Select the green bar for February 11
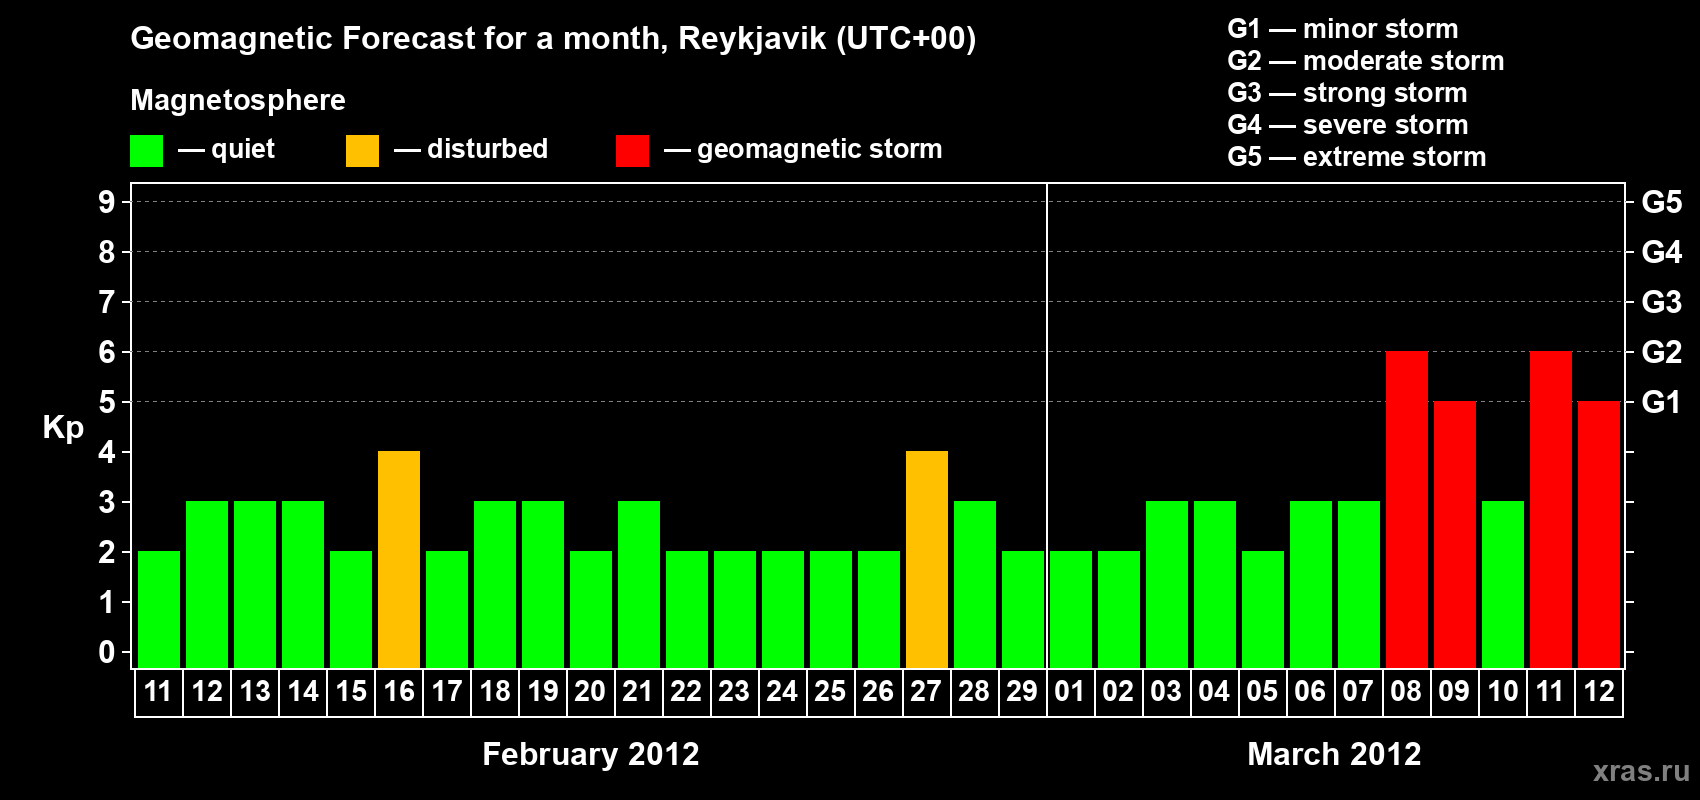This screenshot has width=1700, height=800. 159,609
